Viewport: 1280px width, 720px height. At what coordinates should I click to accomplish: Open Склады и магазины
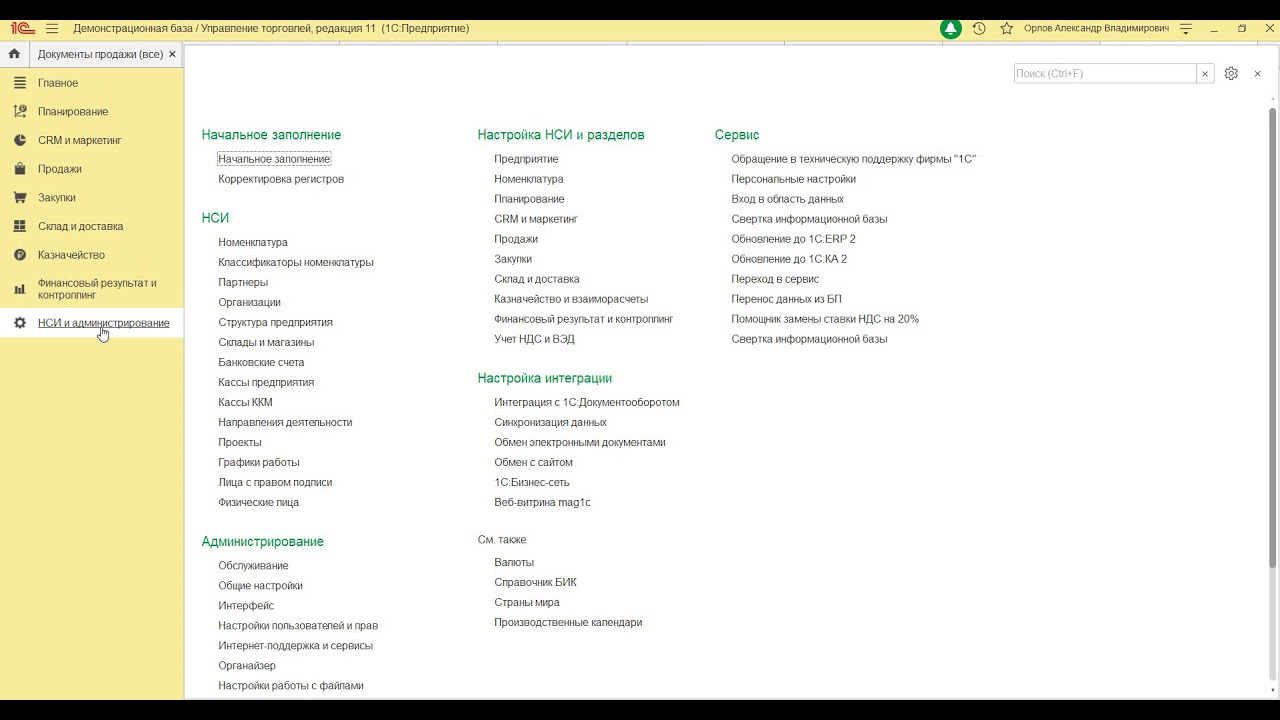266,342
